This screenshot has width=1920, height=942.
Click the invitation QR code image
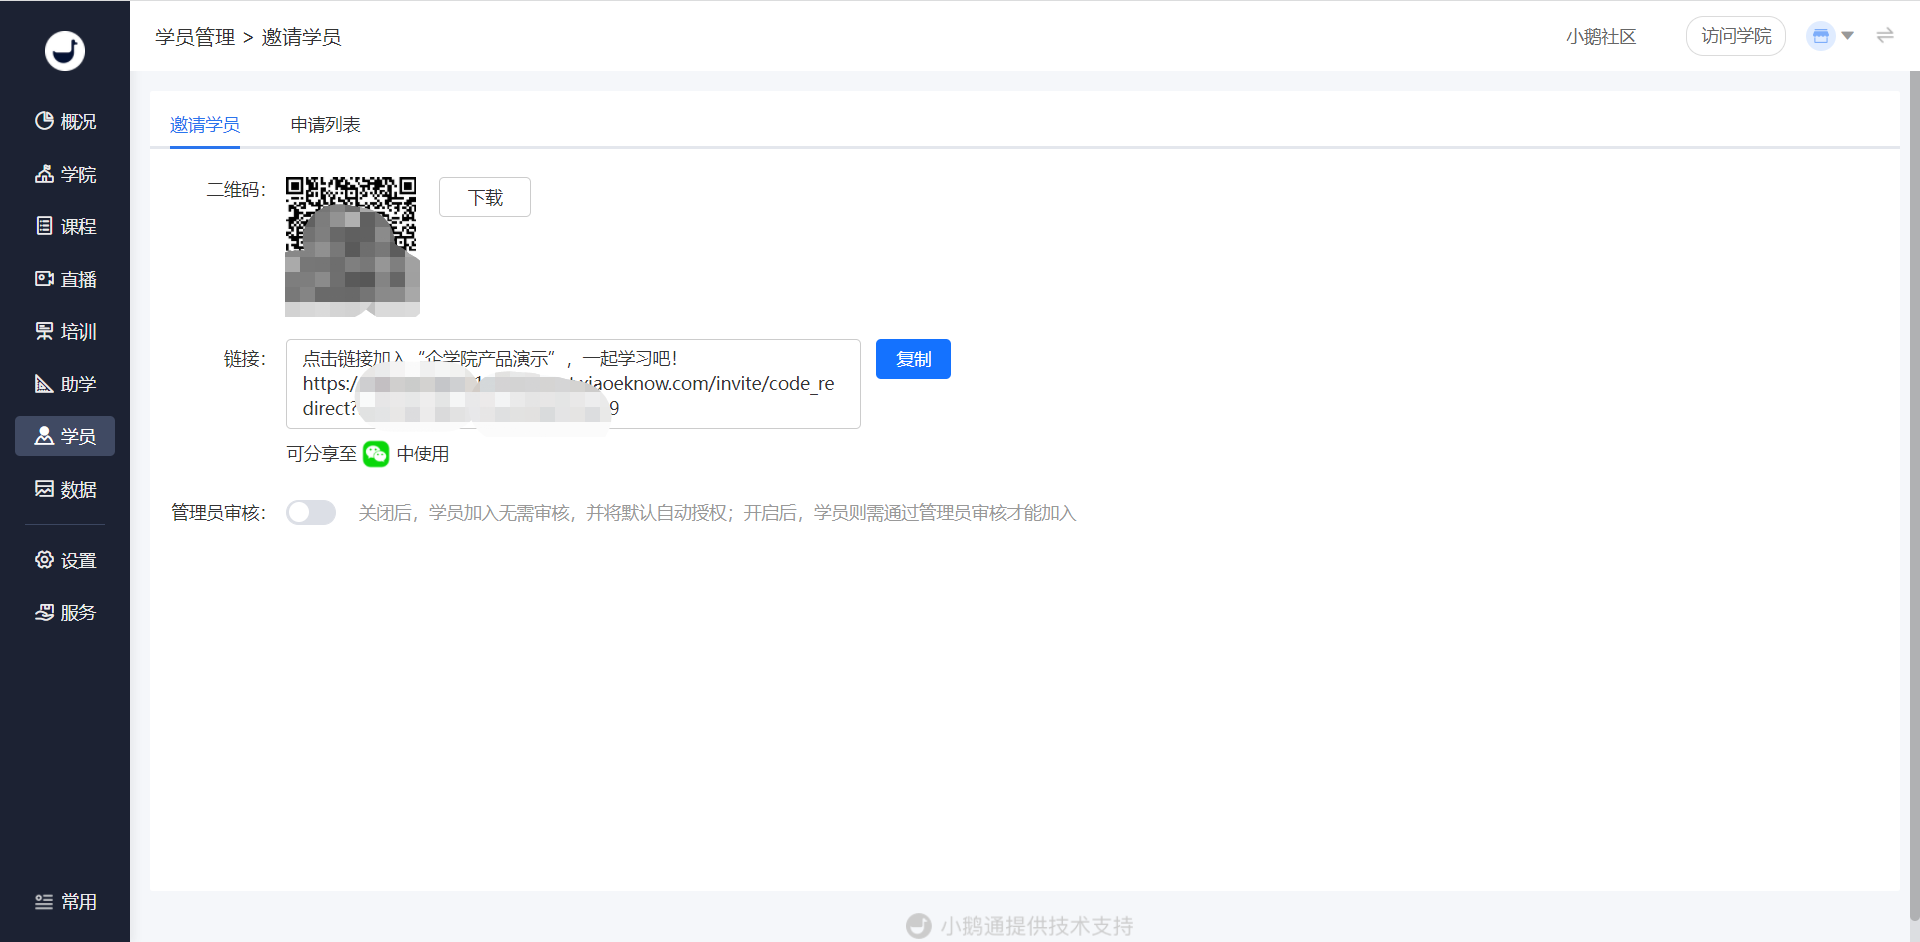pyautogui.click(x=352, y=246)
